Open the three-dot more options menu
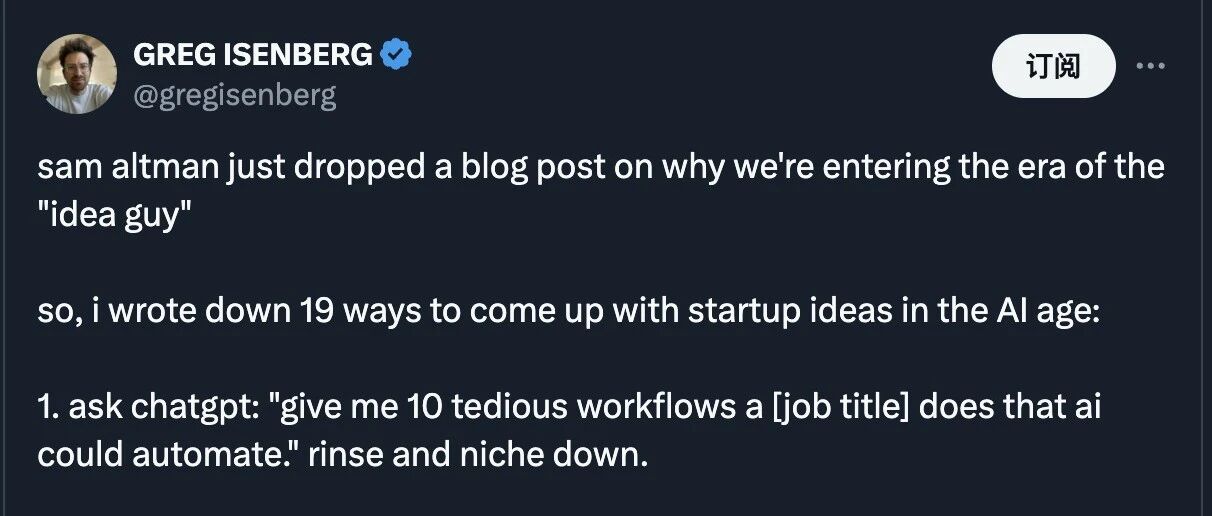Image resolution: width=1212 pixels, height=516 pixels. (1151, 66)
